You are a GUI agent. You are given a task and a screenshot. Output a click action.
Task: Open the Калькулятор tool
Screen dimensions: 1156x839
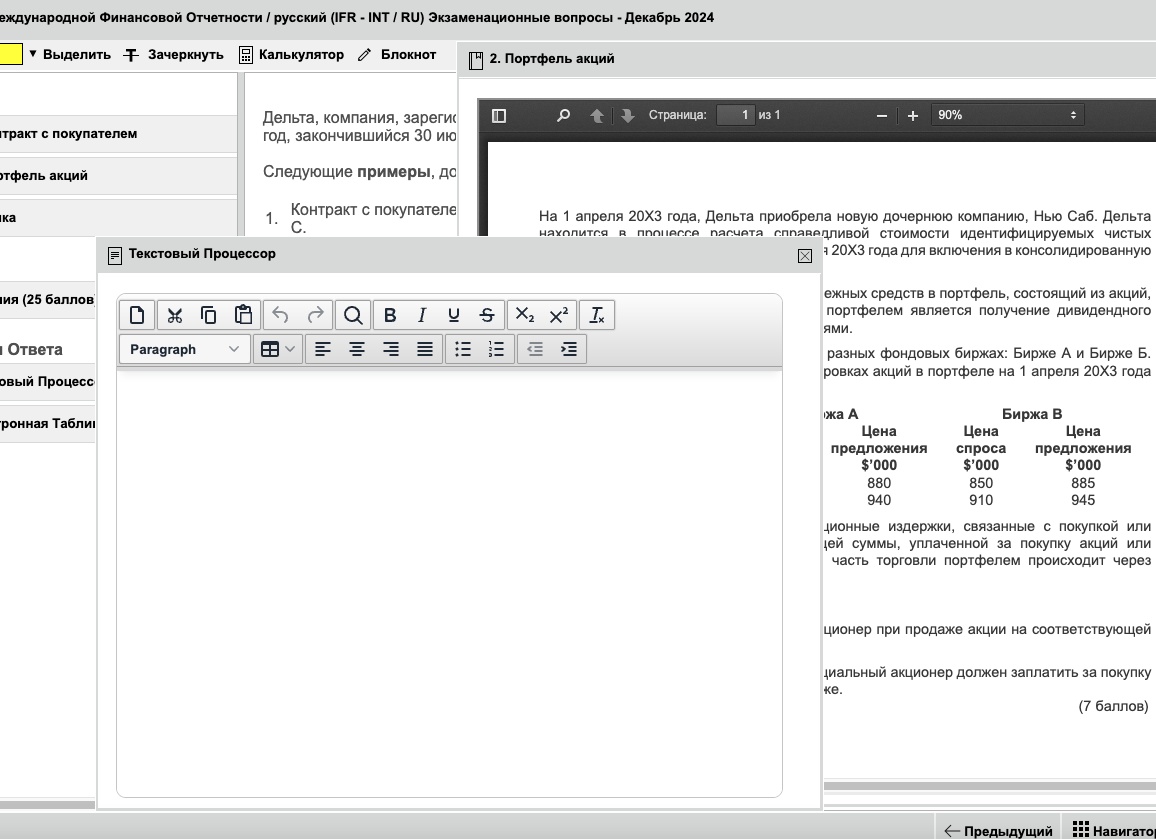[x=291, y=55]
